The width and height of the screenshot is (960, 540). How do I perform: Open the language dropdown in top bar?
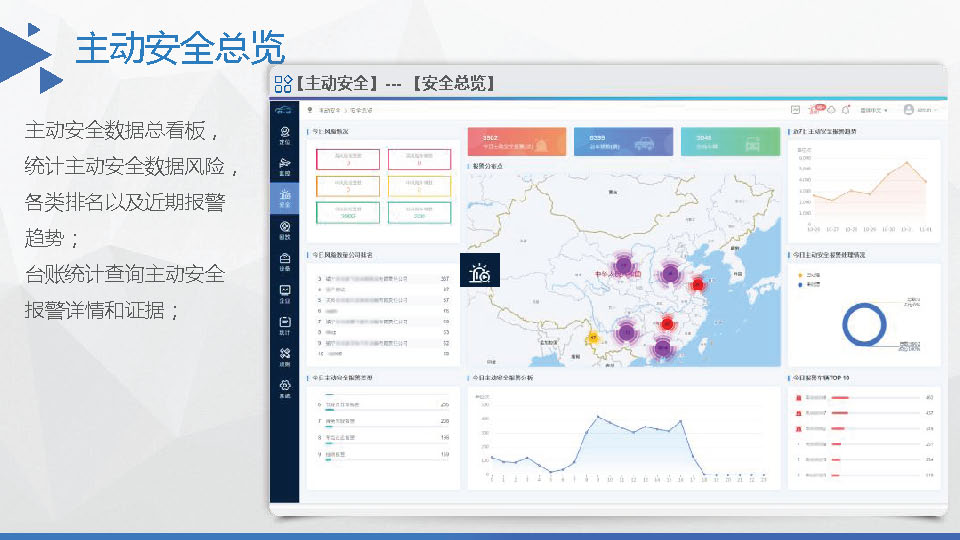(x=874, y=110)
